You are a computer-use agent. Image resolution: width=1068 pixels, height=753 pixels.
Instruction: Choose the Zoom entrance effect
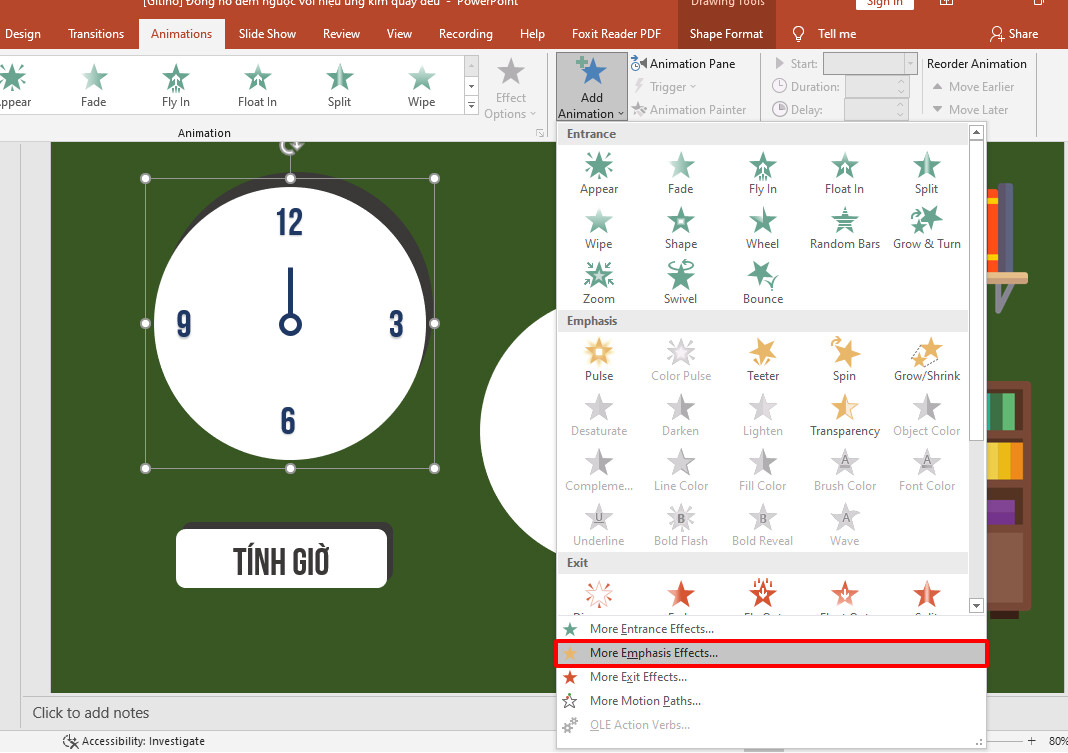tap(599, 284)
